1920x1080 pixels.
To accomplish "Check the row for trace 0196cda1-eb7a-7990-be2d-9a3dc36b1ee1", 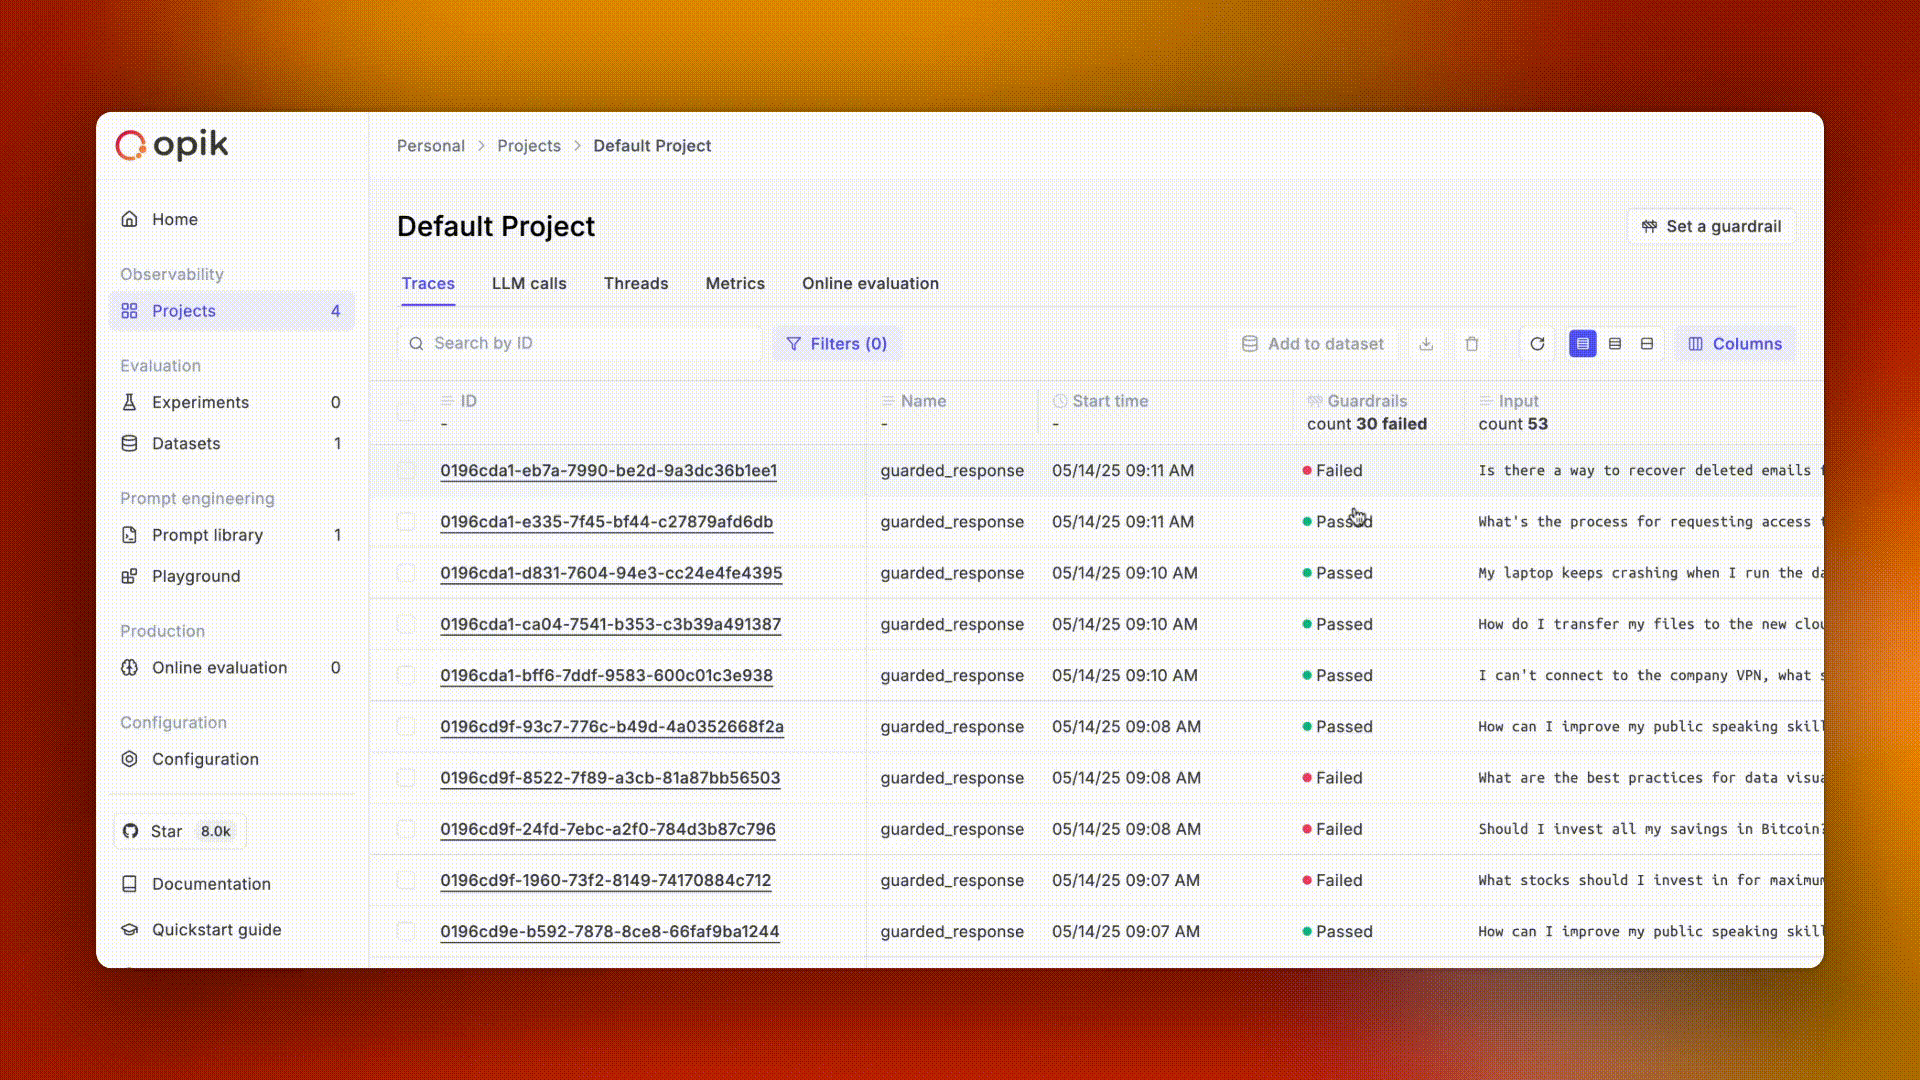I will point(406,470).
